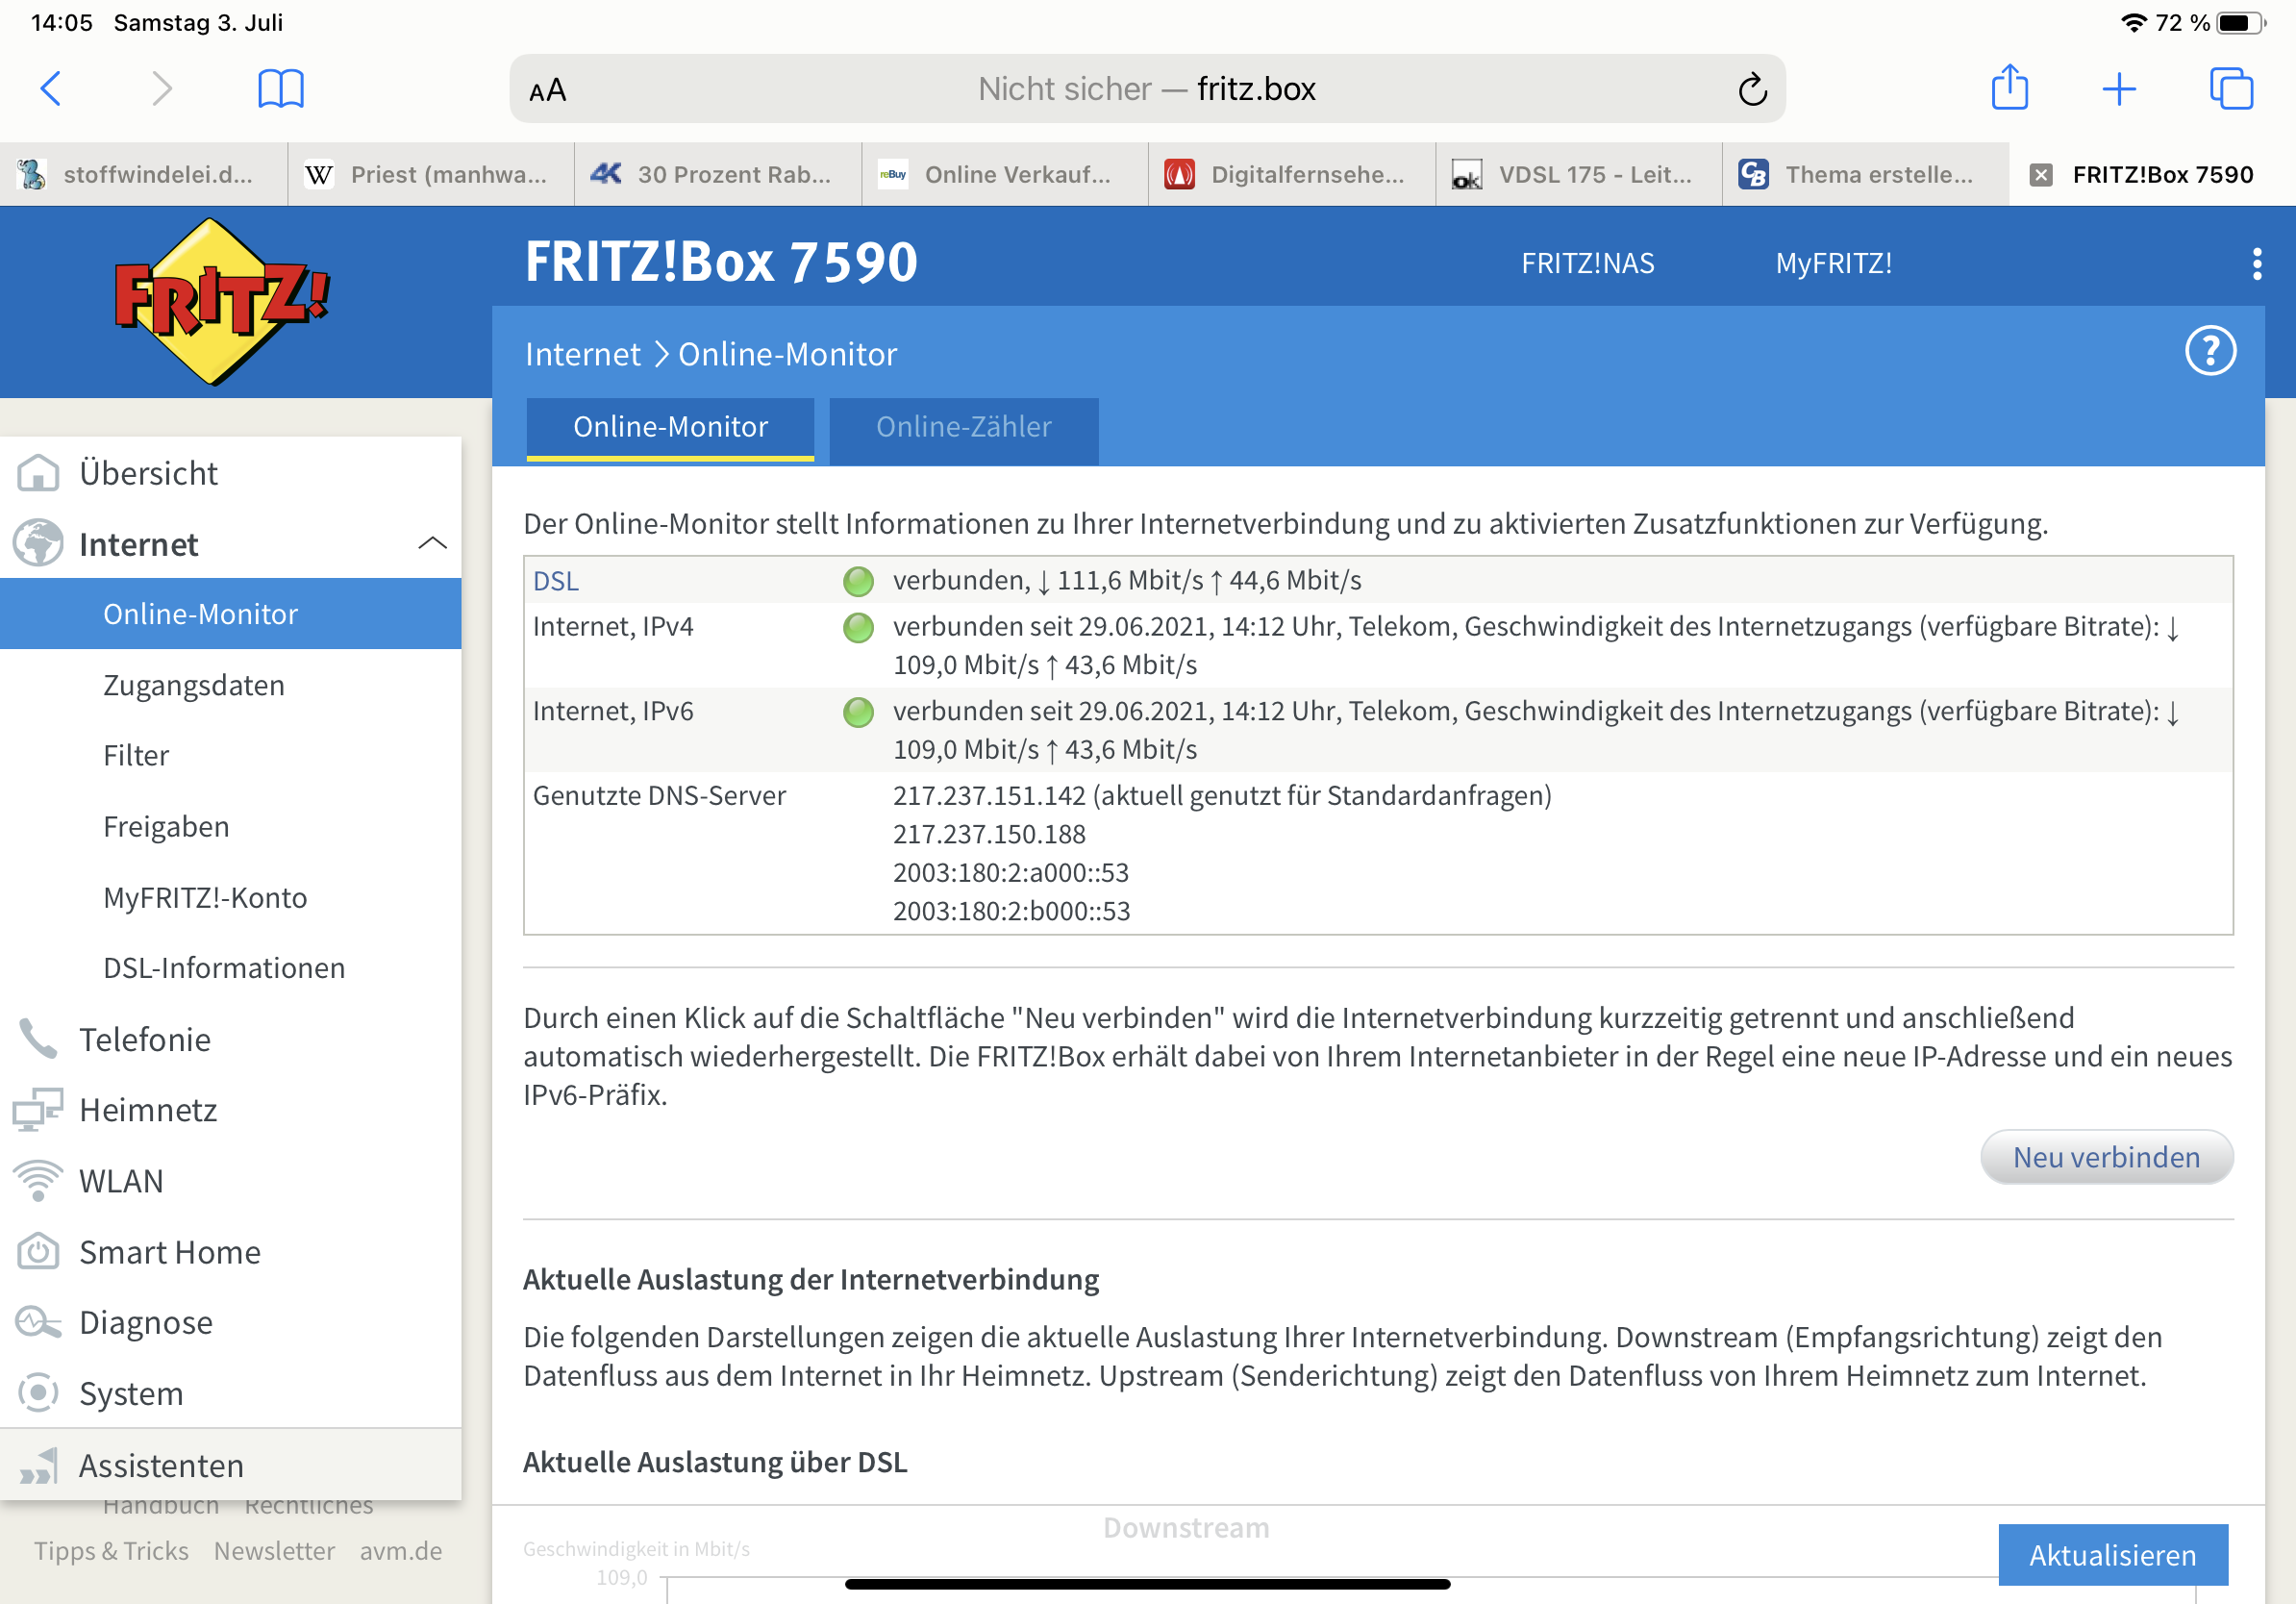
Task: Close the FRITZ!Box 7590 tab
Action: click(x=2040, y=175)
